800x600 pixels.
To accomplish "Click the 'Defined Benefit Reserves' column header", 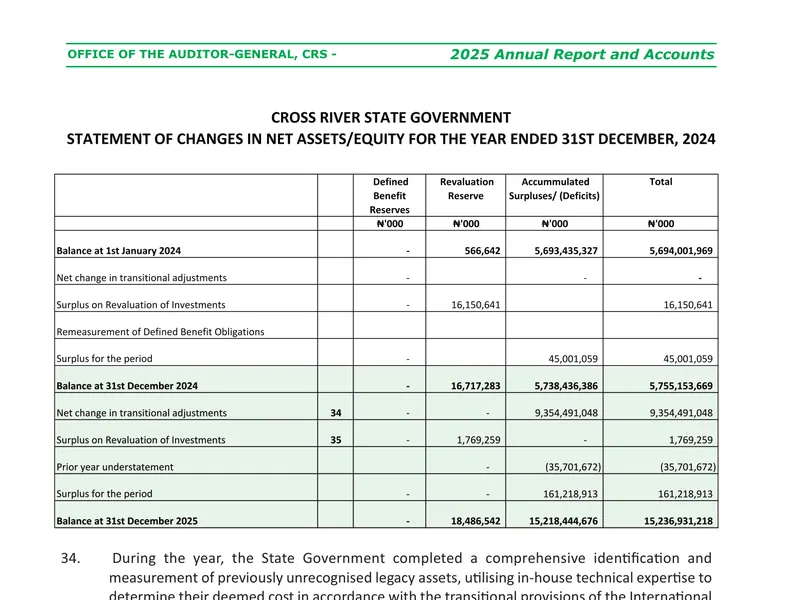I will 390,195.
